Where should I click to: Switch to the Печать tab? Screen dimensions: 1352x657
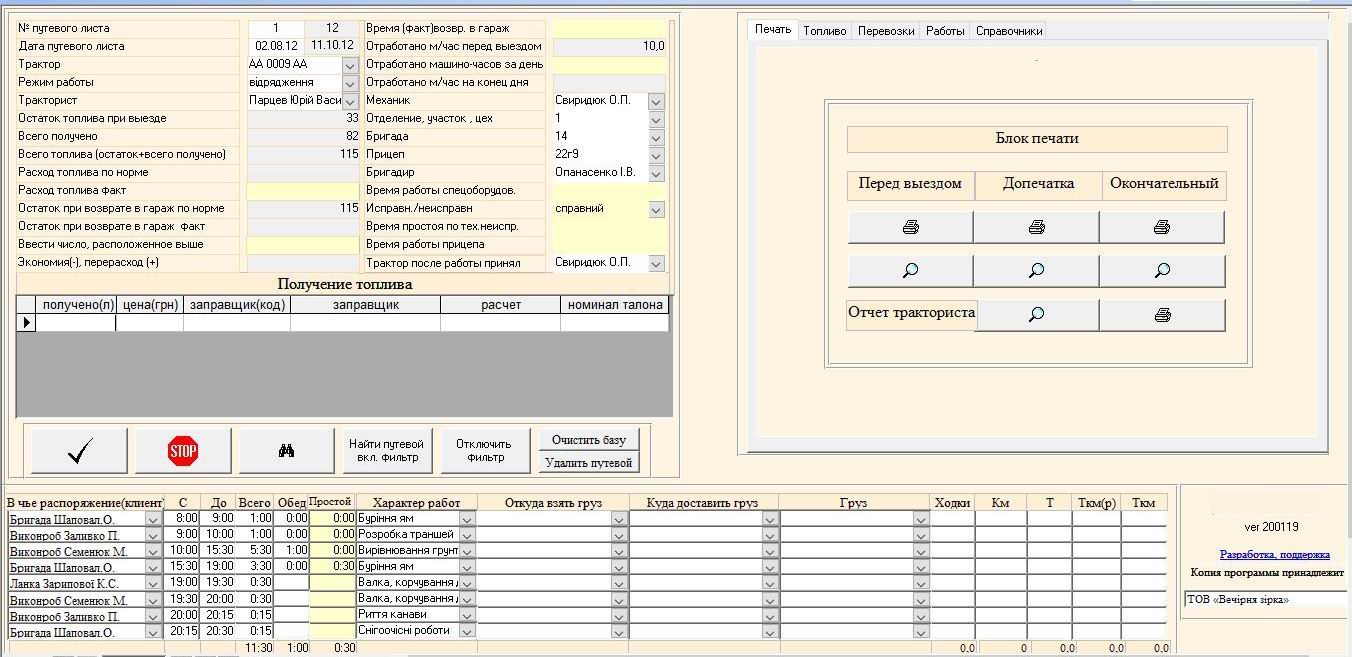(773, 30)
